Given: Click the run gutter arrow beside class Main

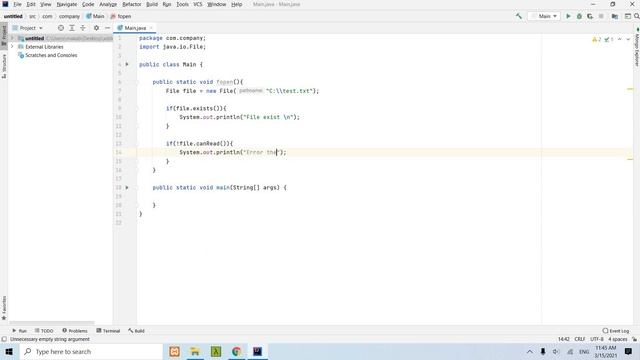Looking at the screenshot, I should click(x=127, y=64).
